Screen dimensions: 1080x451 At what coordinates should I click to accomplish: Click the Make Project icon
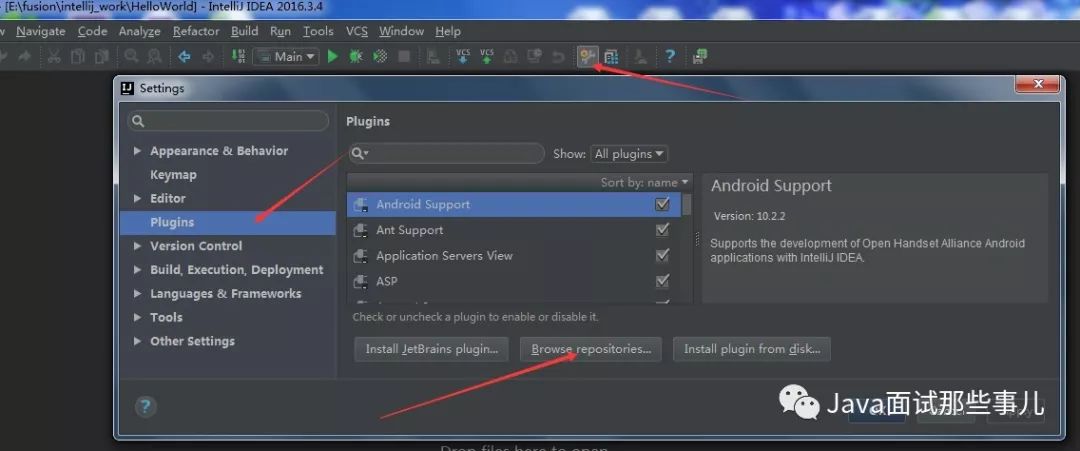point(238,56)
